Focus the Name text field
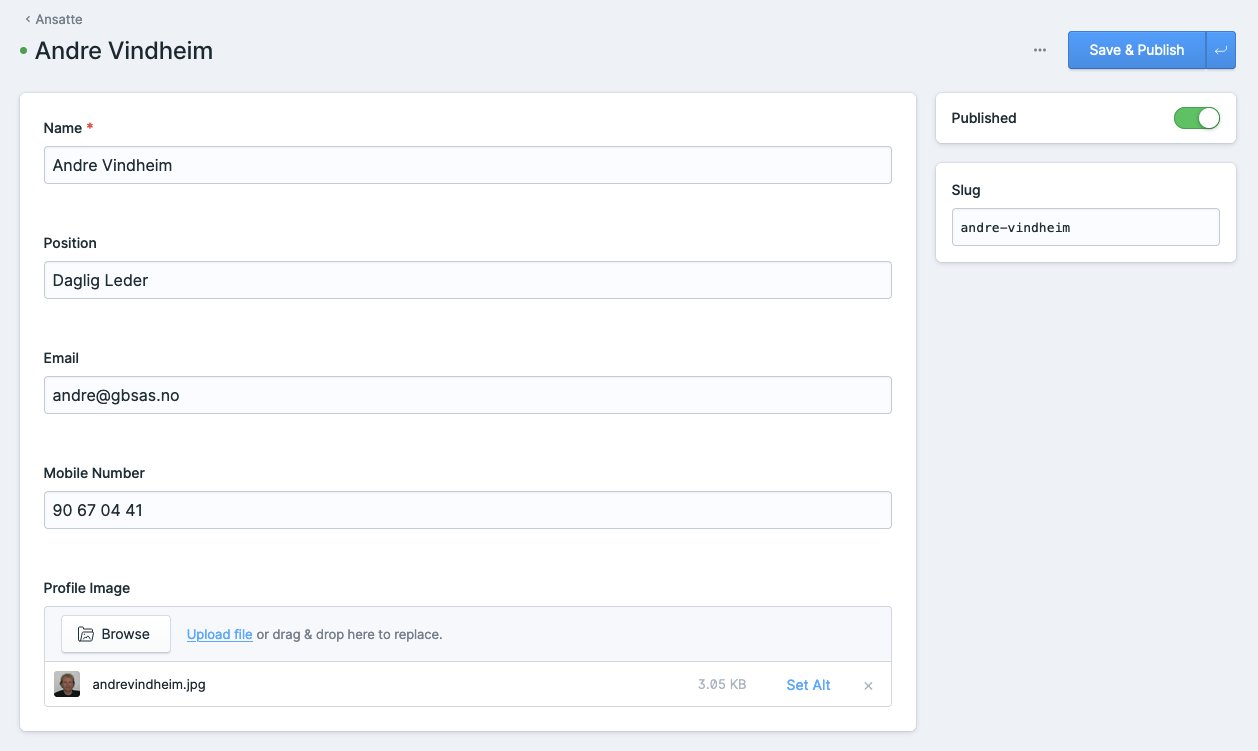 click(467, 165)
